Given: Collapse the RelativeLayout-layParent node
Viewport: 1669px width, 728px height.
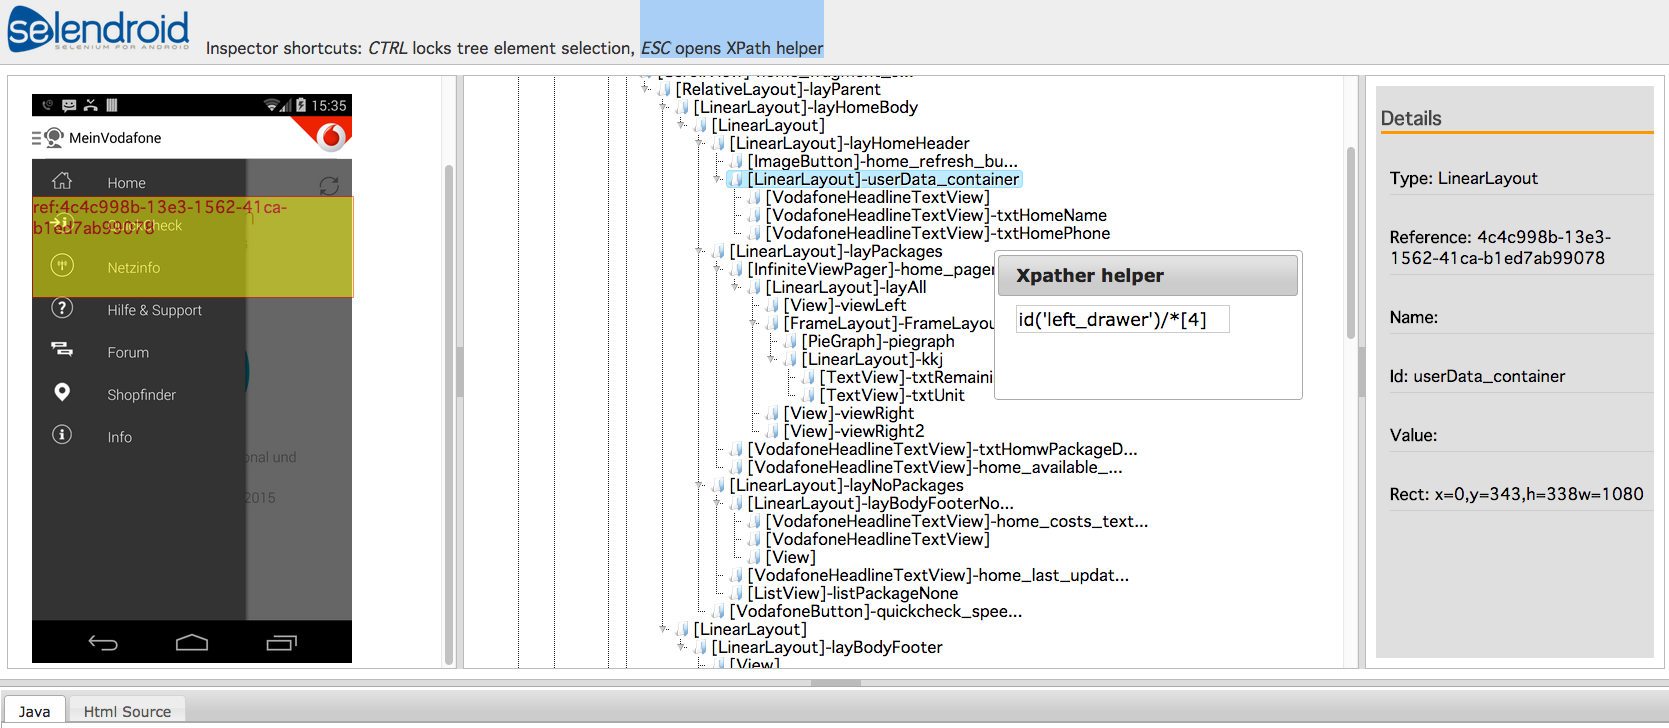Looking at the screenshot, I should (x=646, y=89).
